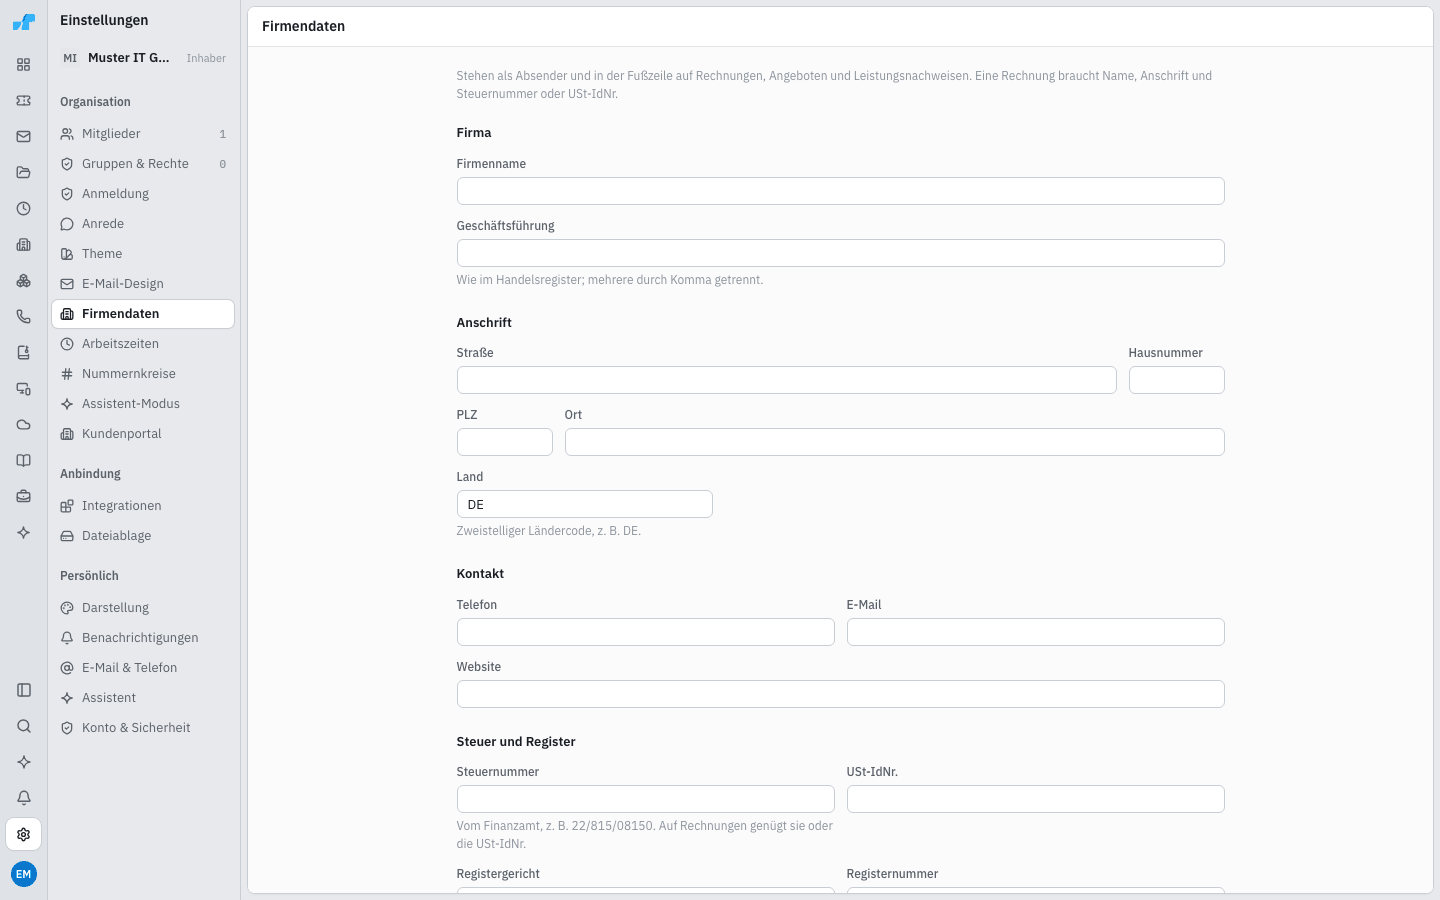Open Nummernkreise settings
1440x900 pixels.
click(x=143, y=374)
